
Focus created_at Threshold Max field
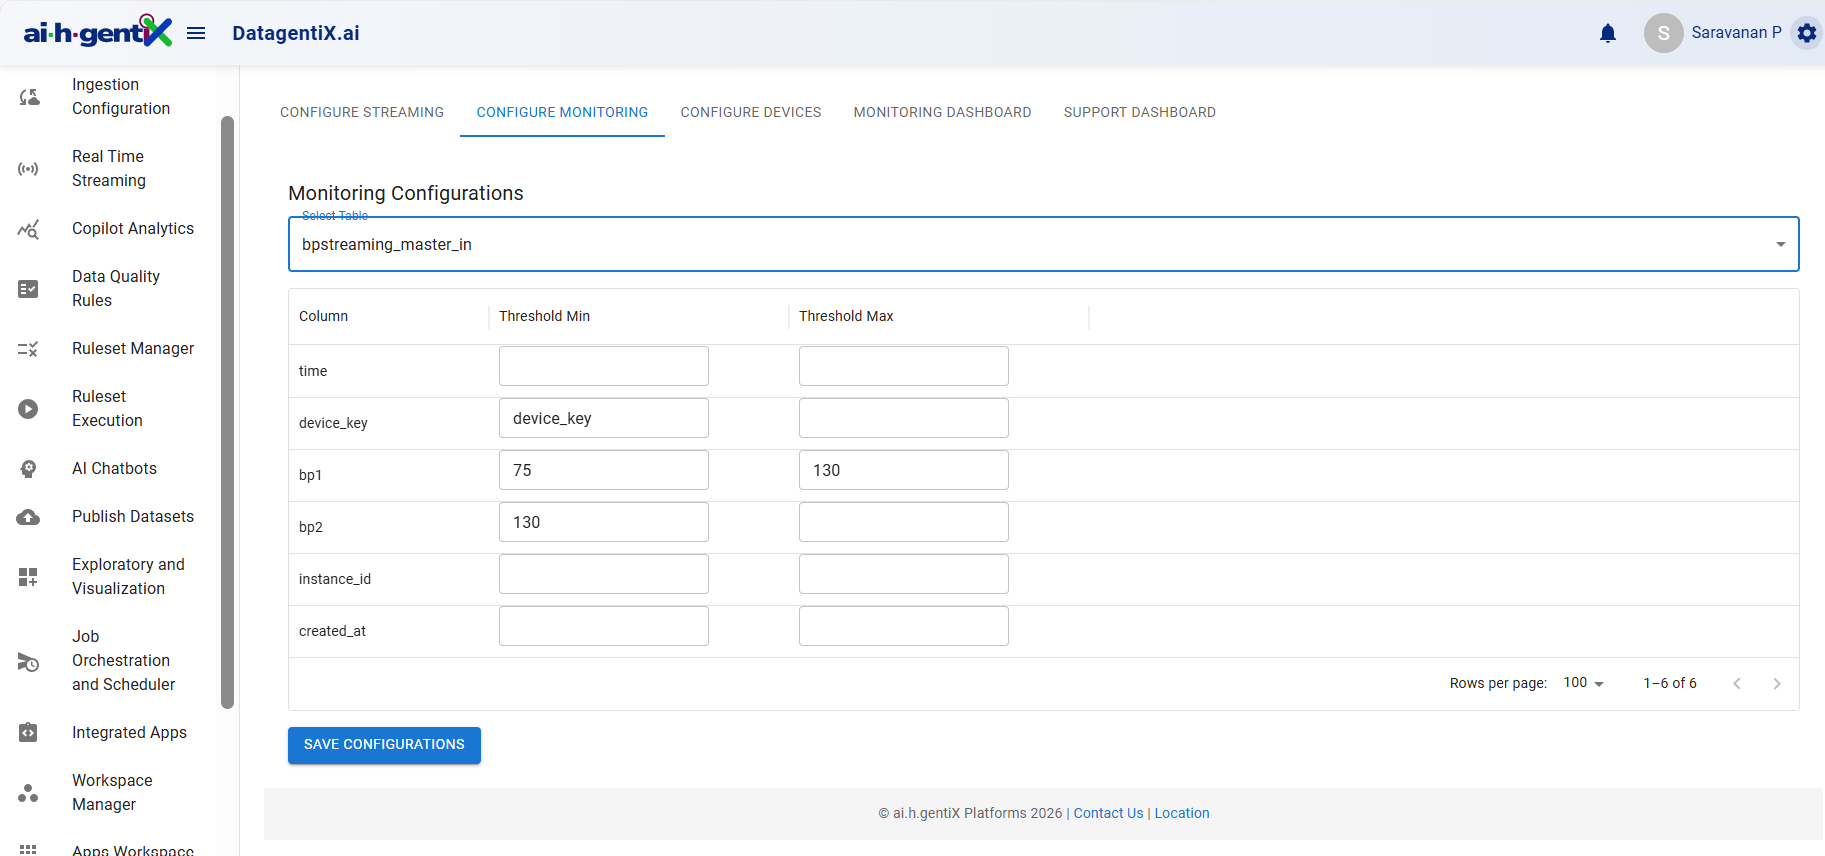(x=904, y=626)
